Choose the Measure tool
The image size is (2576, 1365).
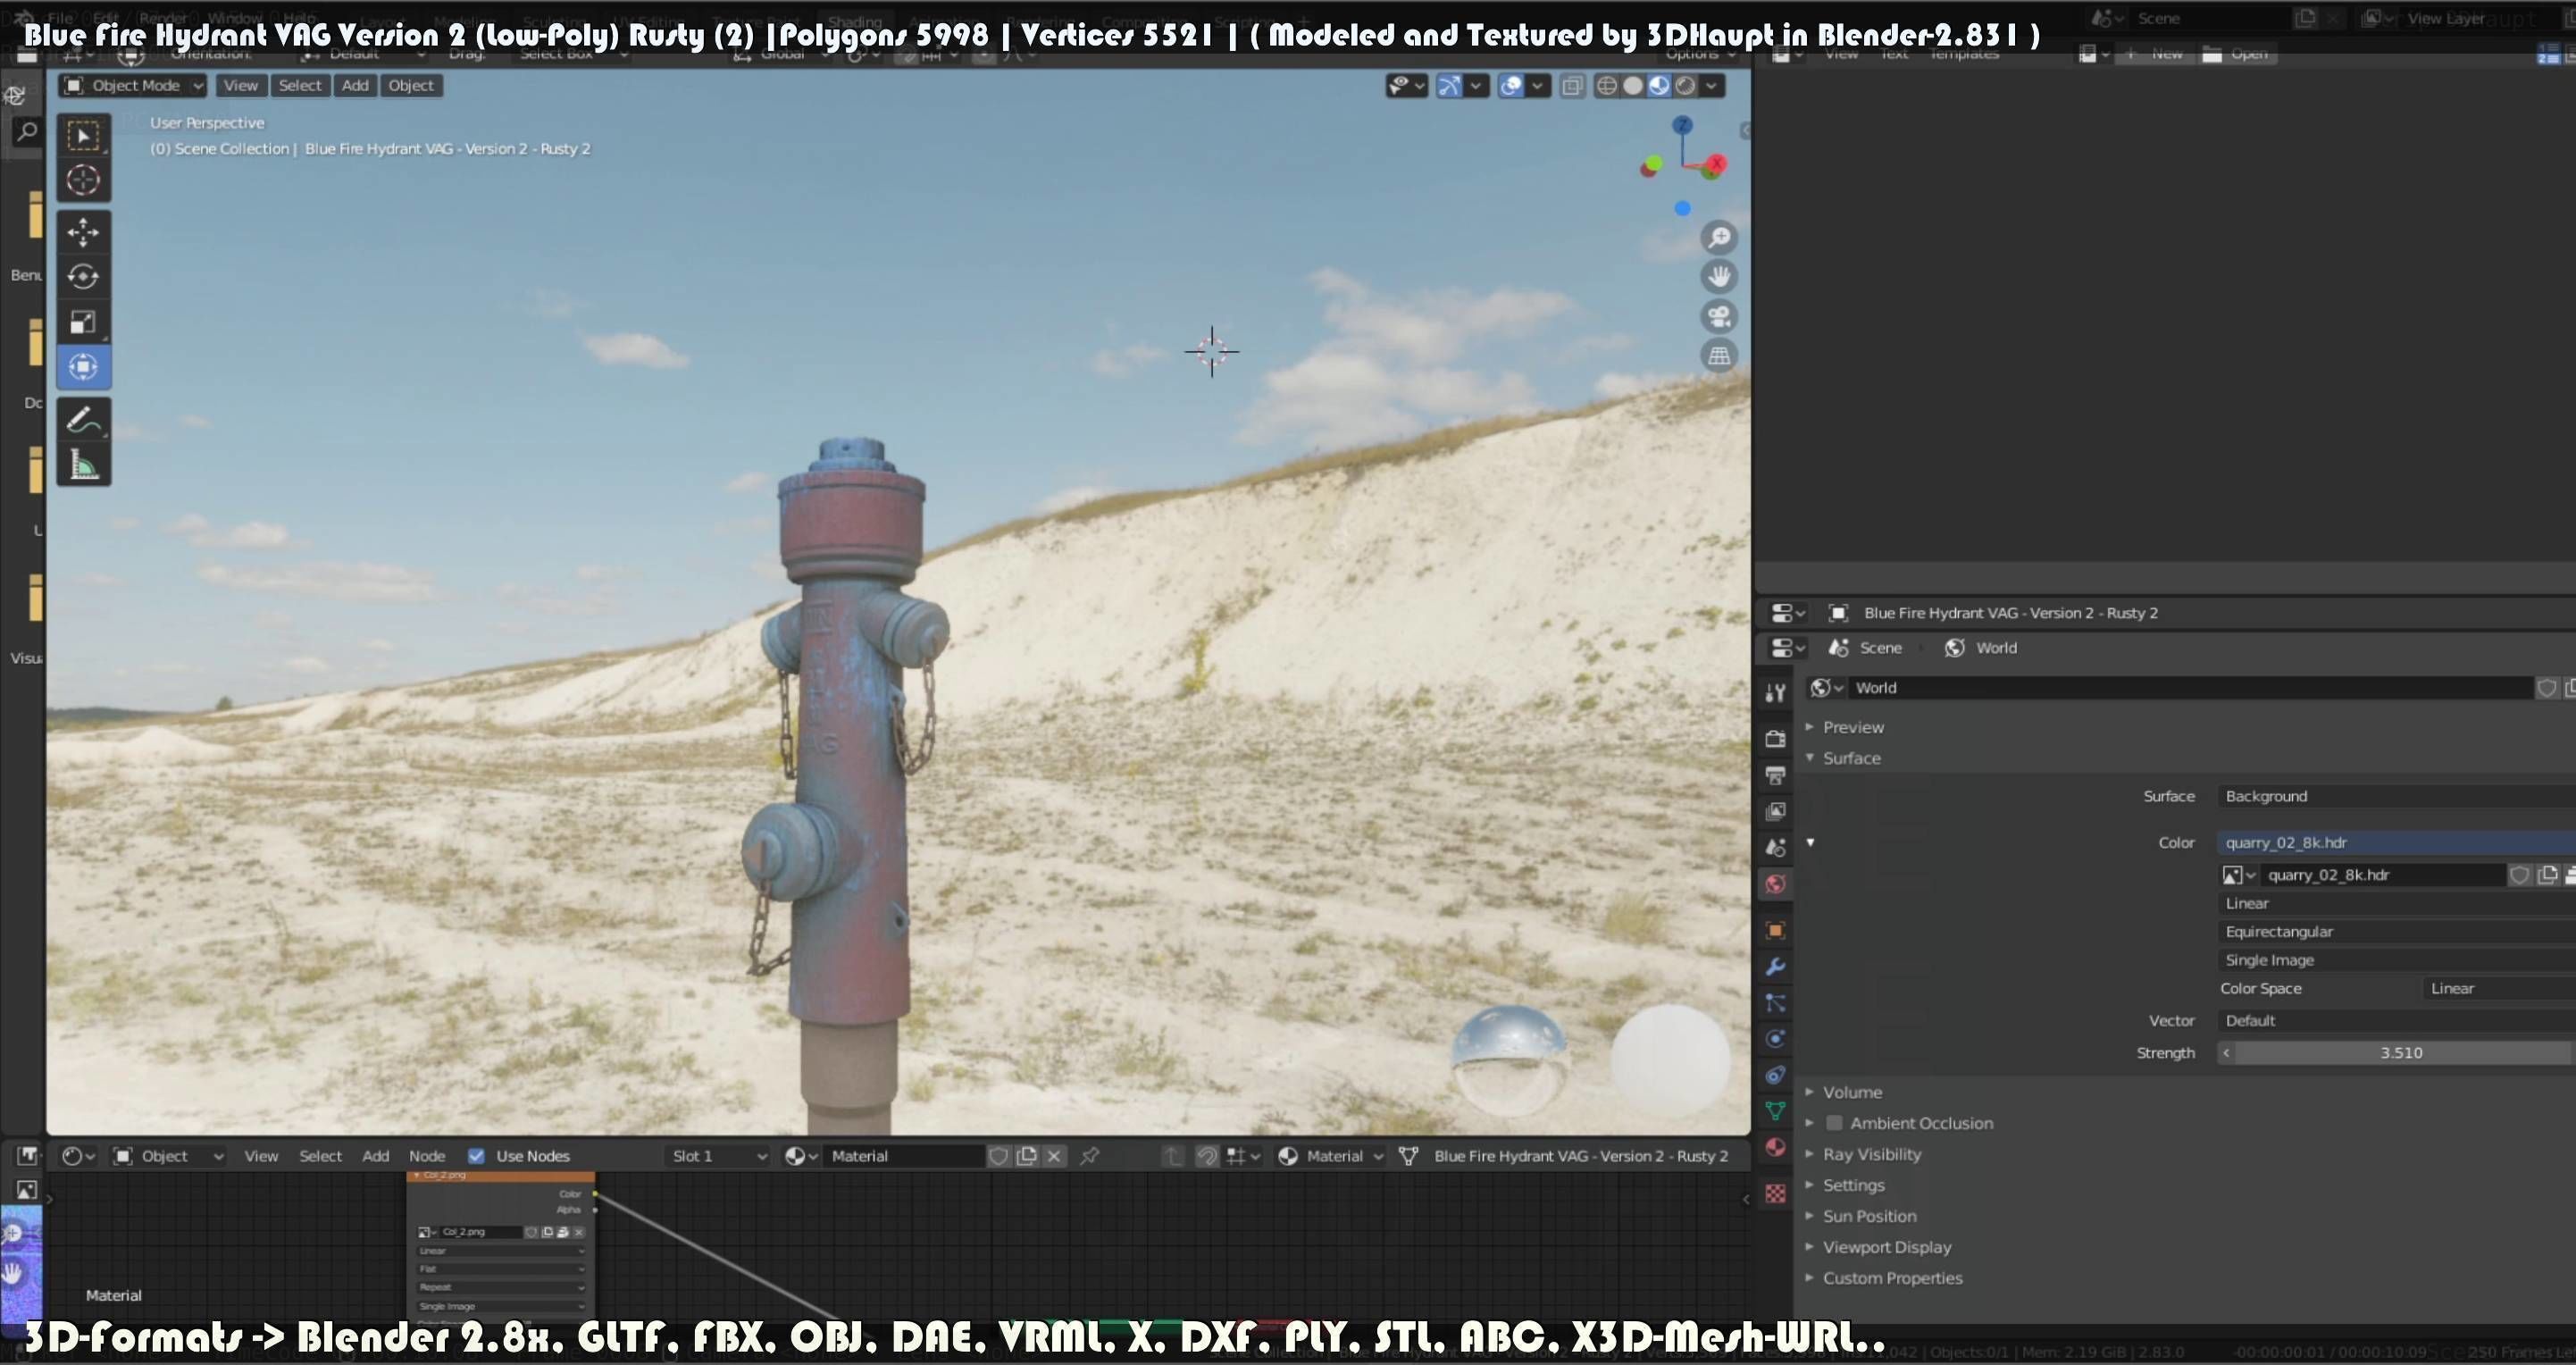83,465
